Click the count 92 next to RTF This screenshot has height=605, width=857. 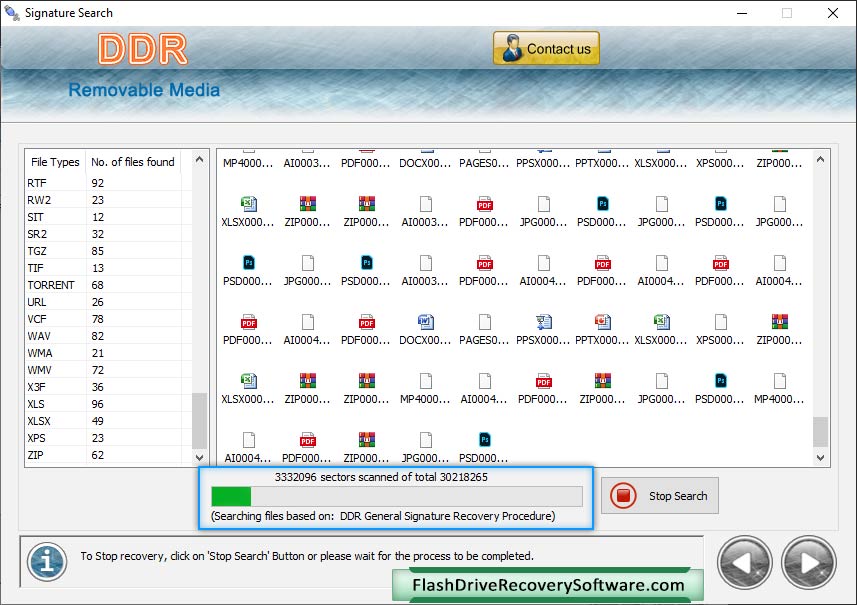(98, 183)
